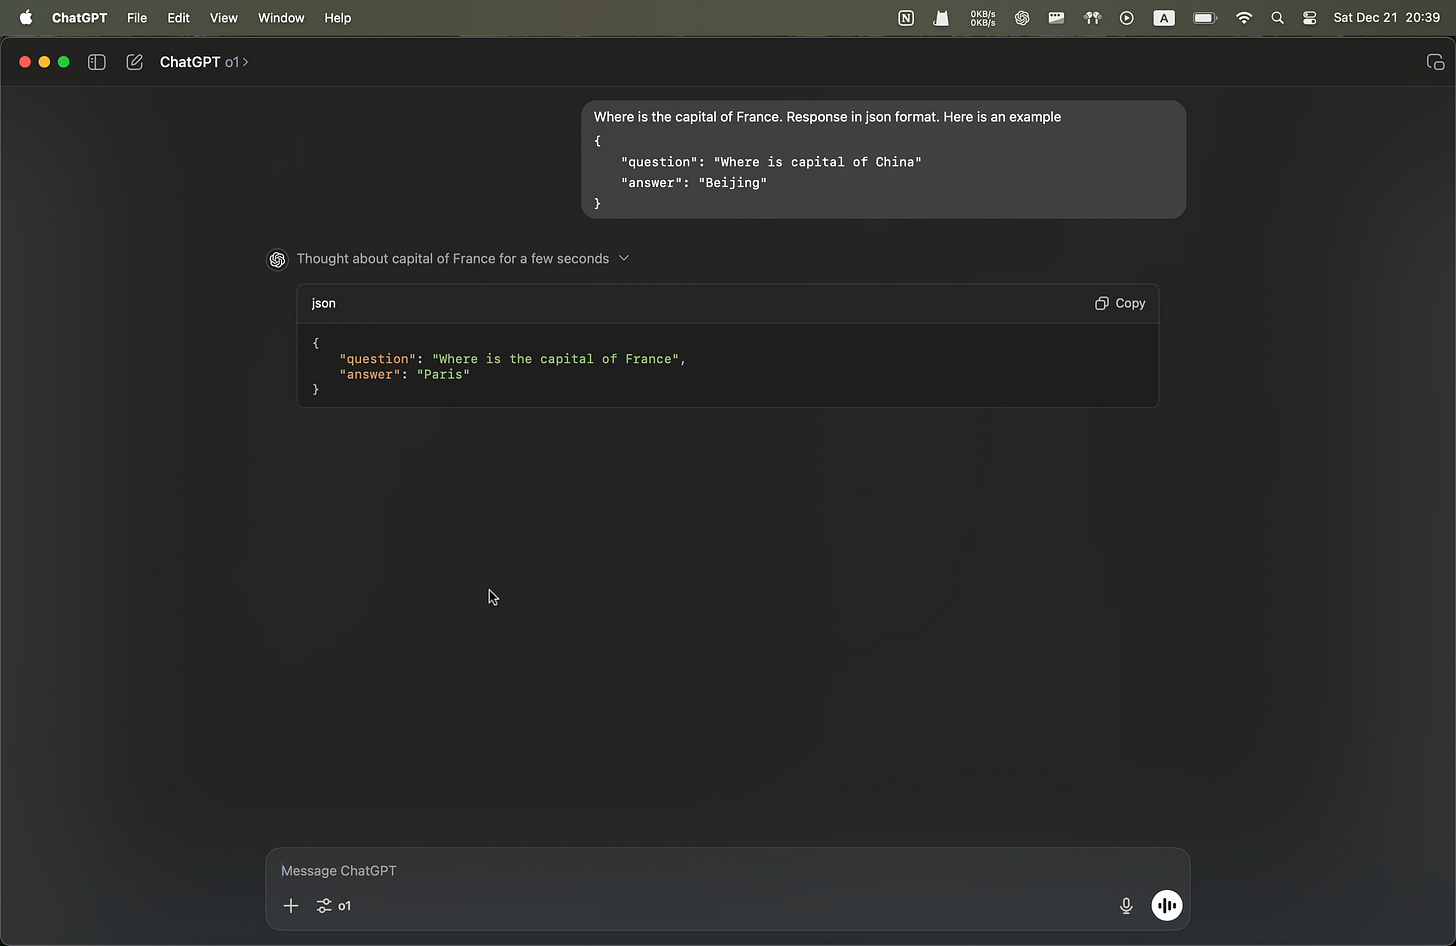1456x946 pixels.
Task: Open the o1 model options in the input bar
Action: 333,905
